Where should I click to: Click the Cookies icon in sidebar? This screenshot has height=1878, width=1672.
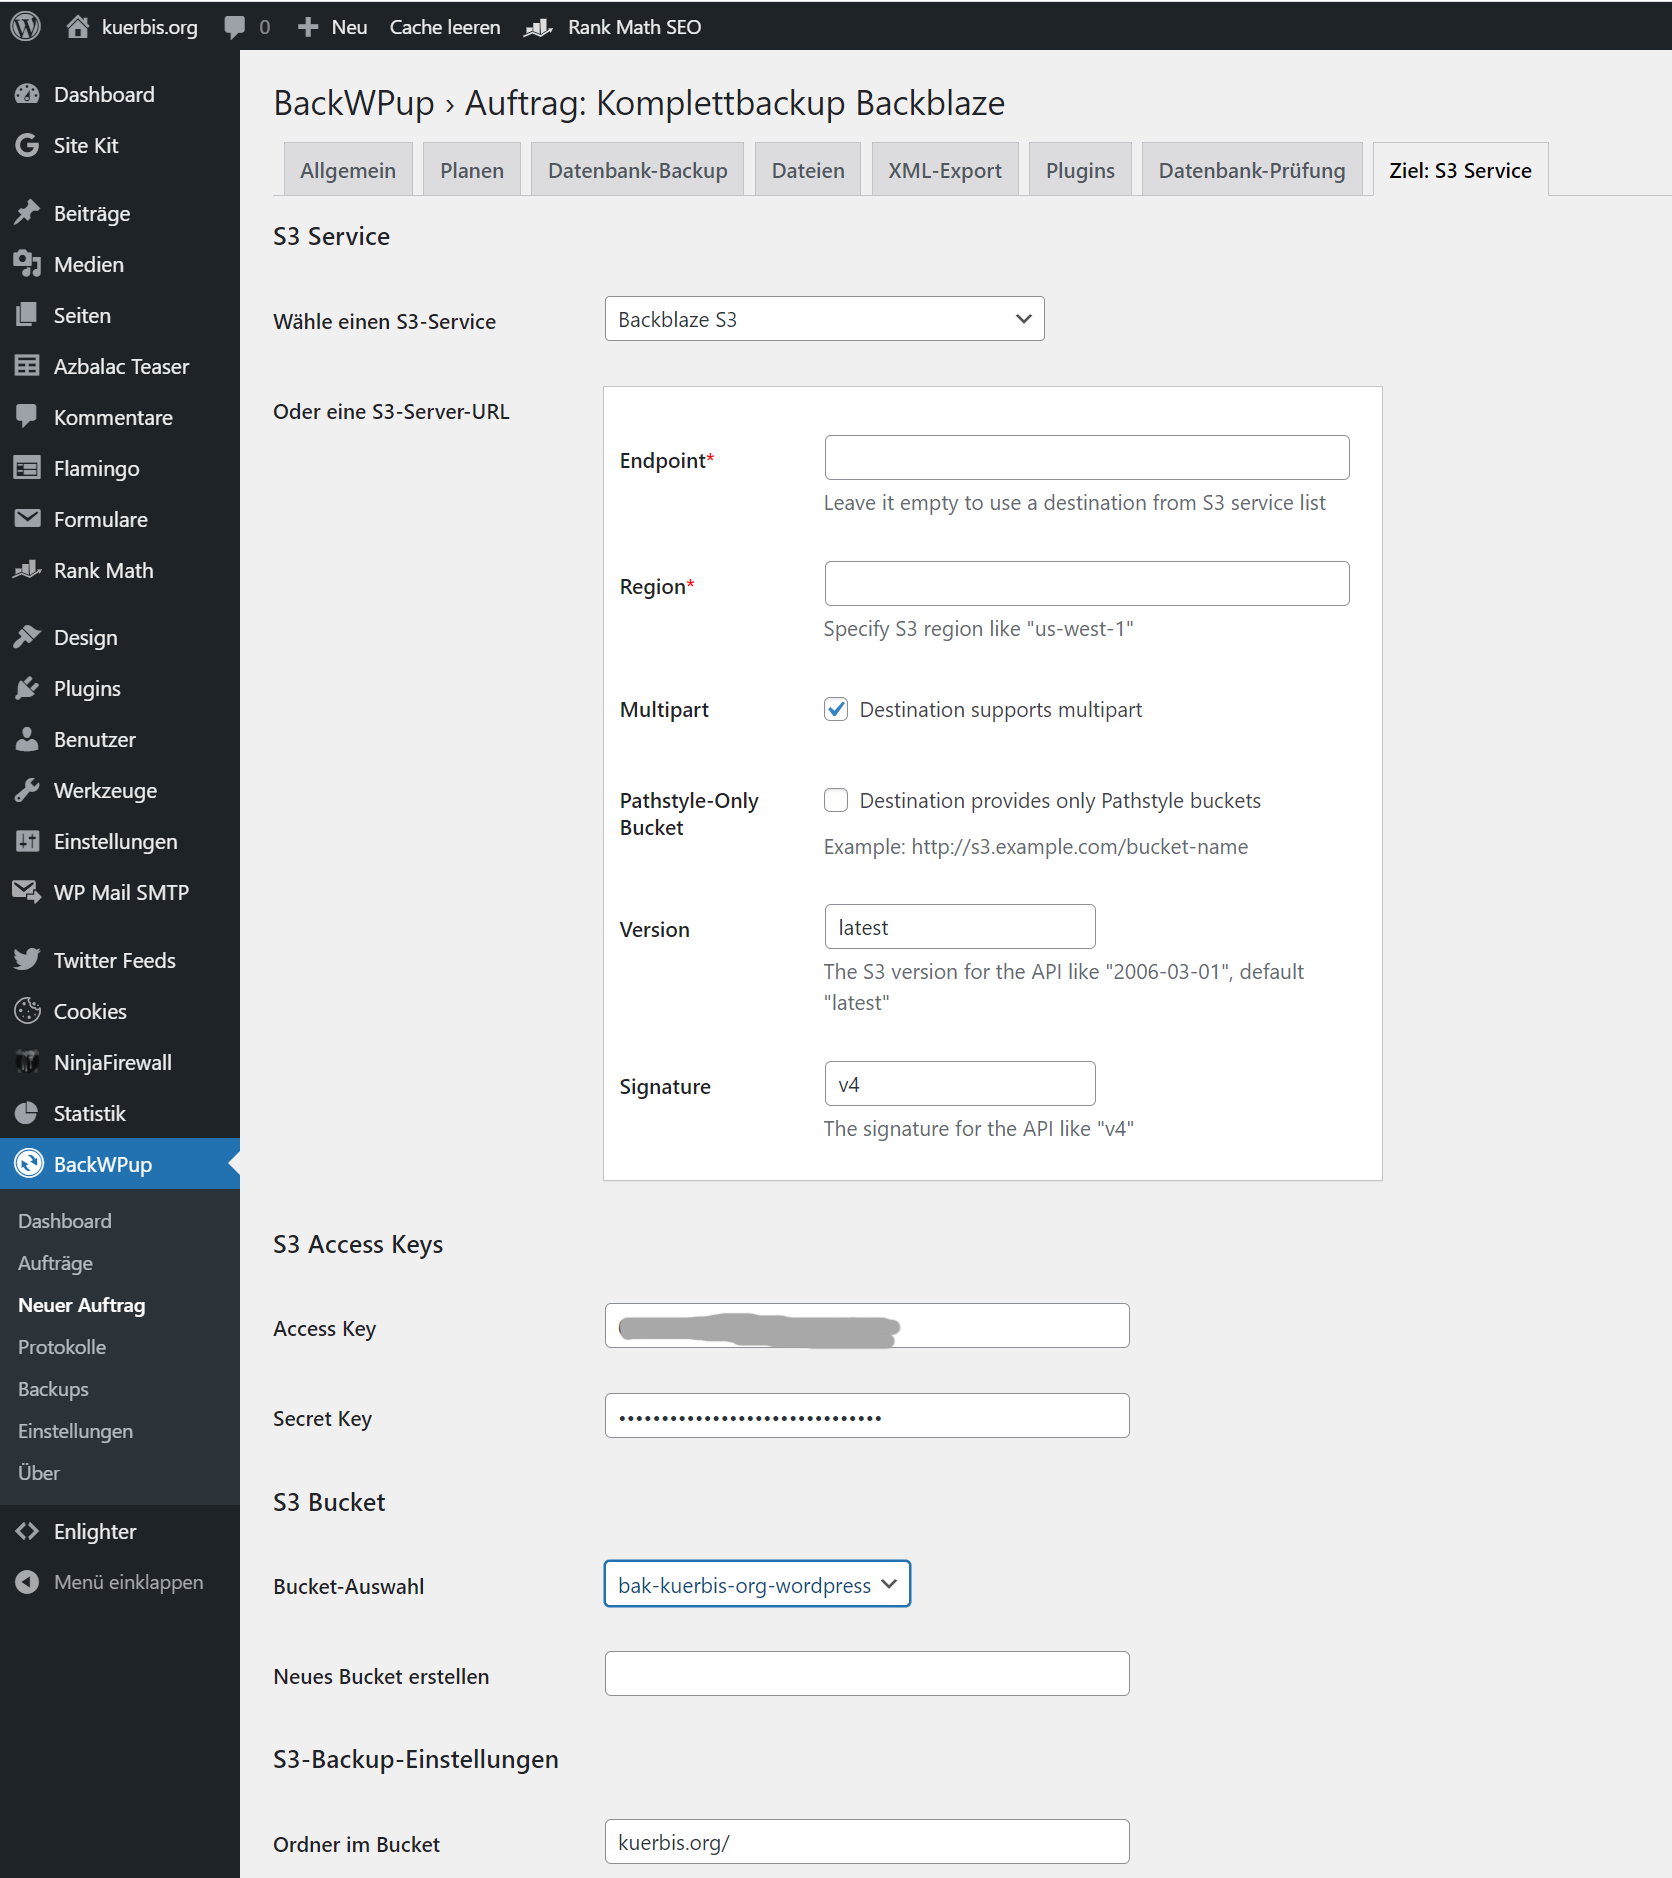tap(27, 1011)
